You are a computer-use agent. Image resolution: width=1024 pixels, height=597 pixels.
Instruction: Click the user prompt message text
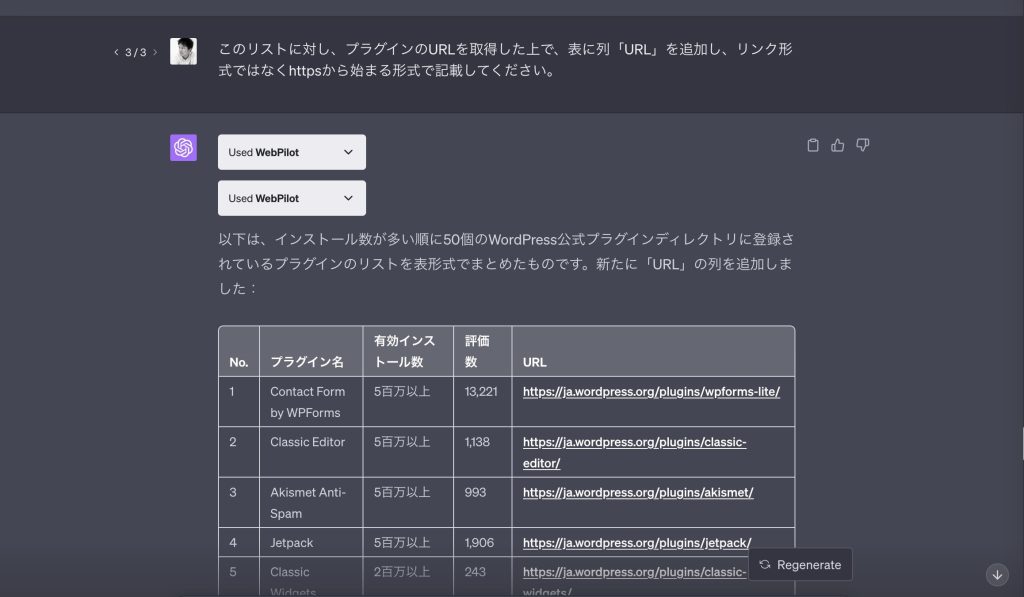[505, 59]
